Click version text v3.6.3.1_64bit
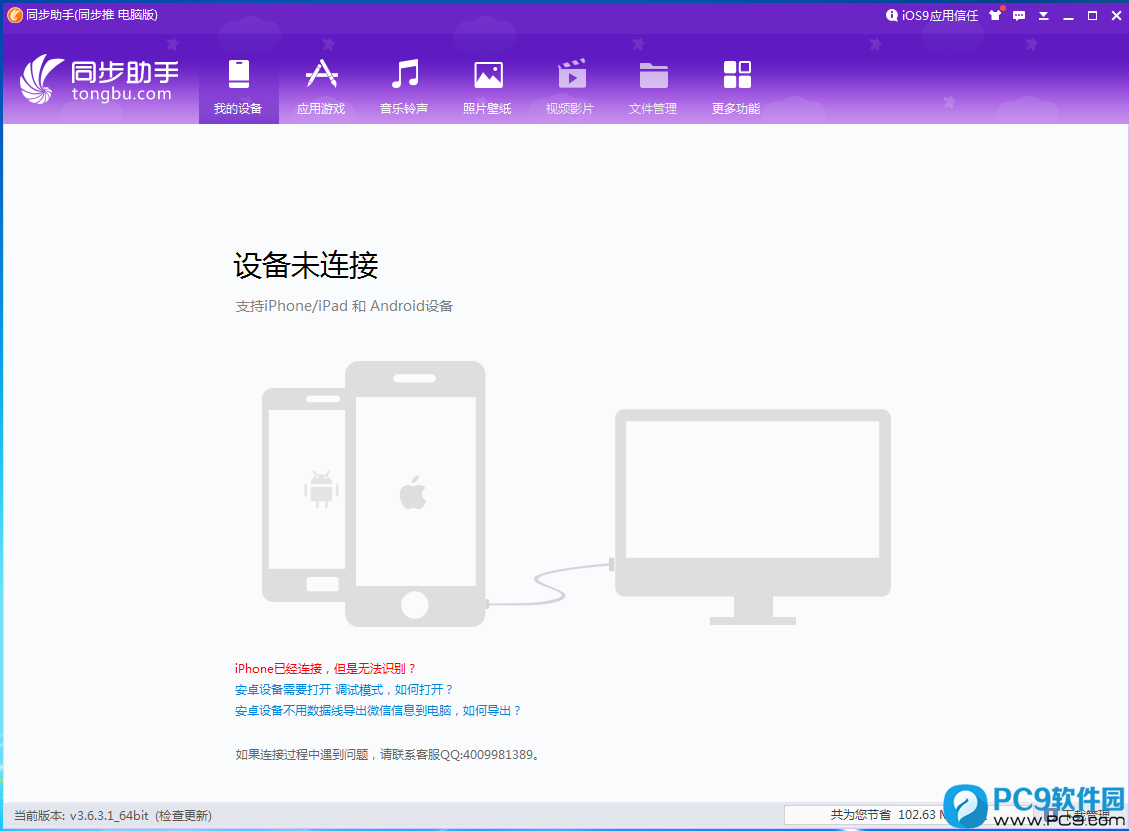1129x831 pixels. pyautogui.click(x=109, y=816)
